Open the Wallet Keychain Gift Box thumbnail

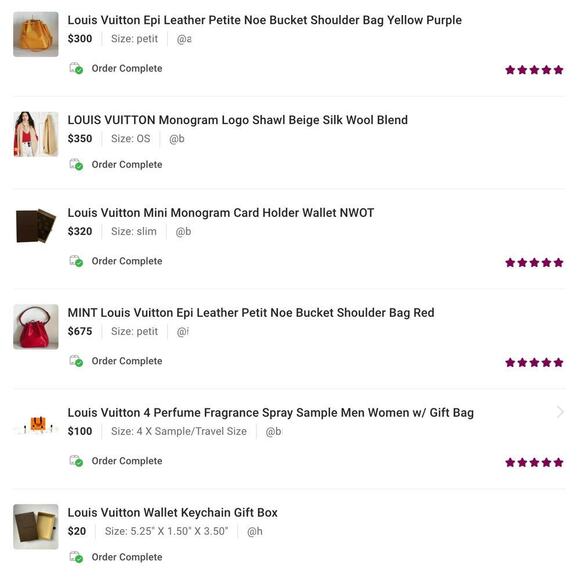coord(36,526)
